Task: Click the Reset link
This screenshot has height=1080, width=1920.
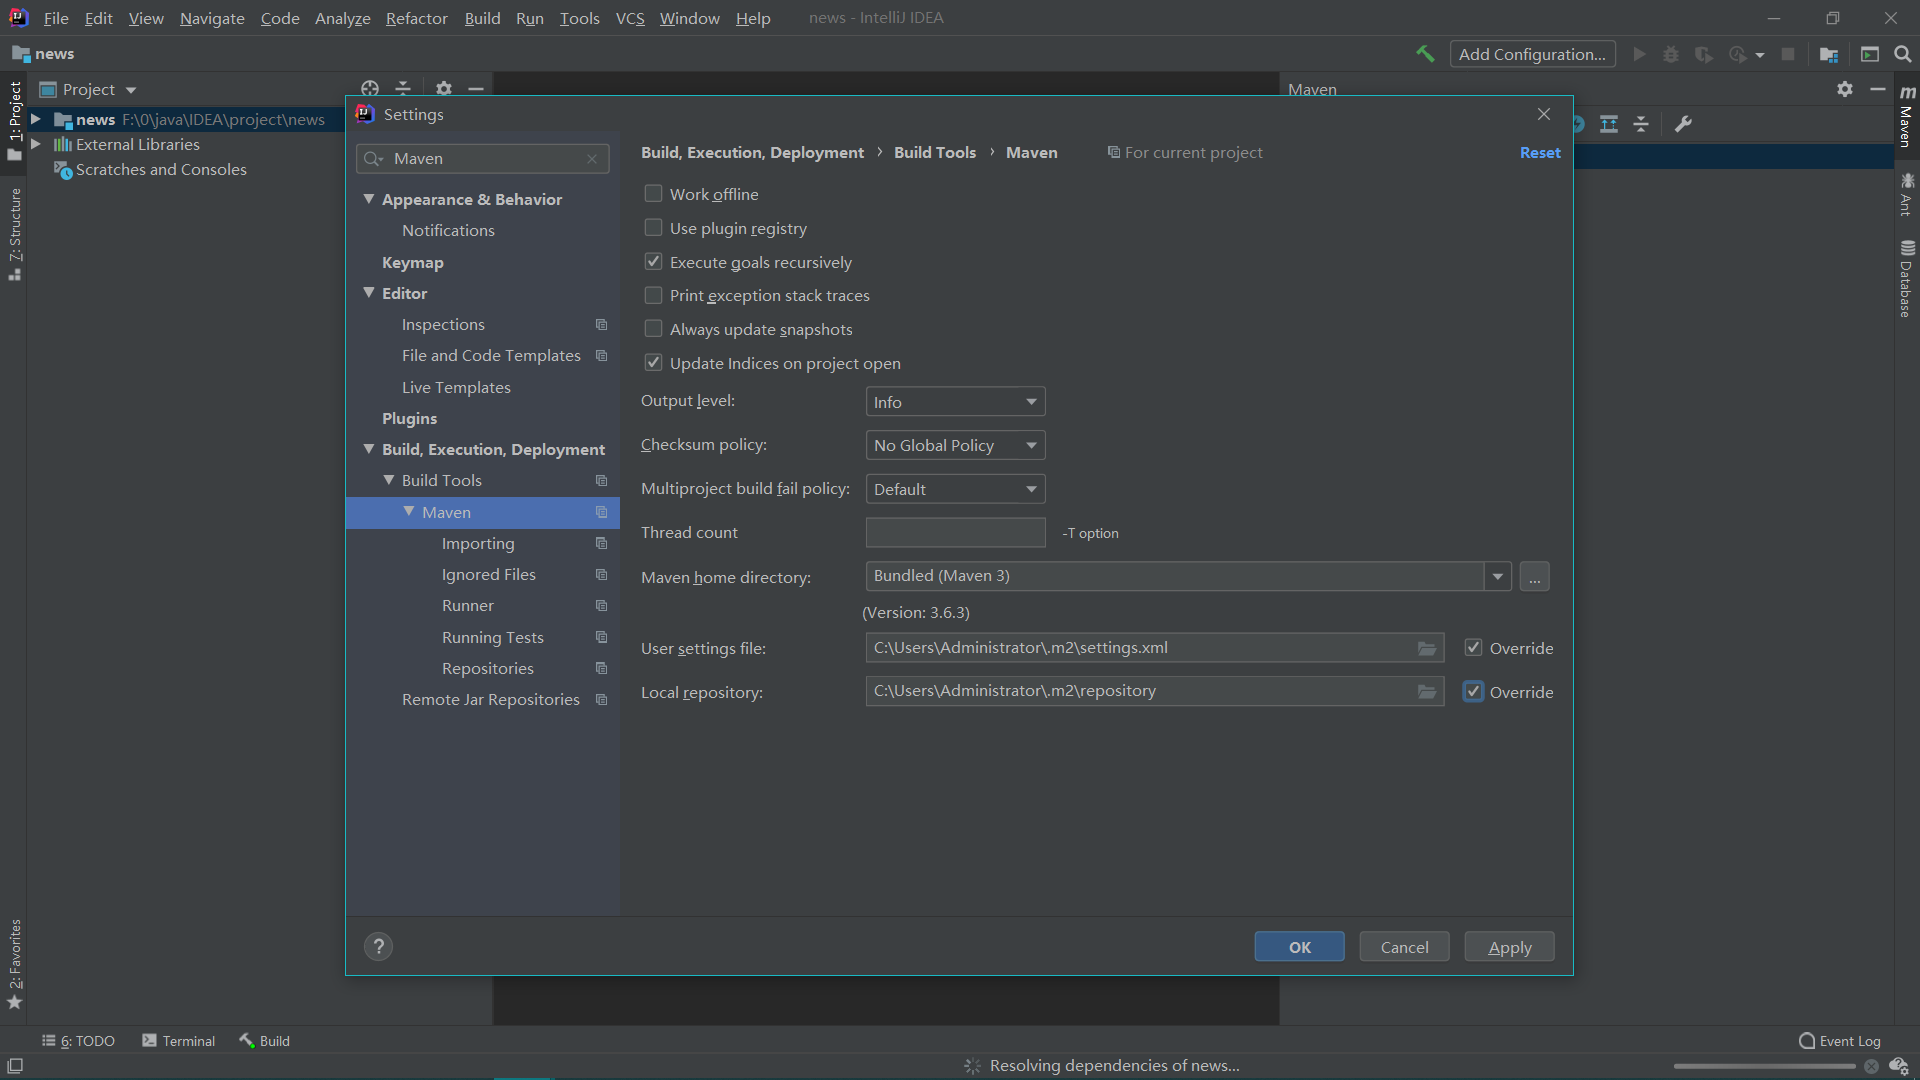Action: [1540, 153]
